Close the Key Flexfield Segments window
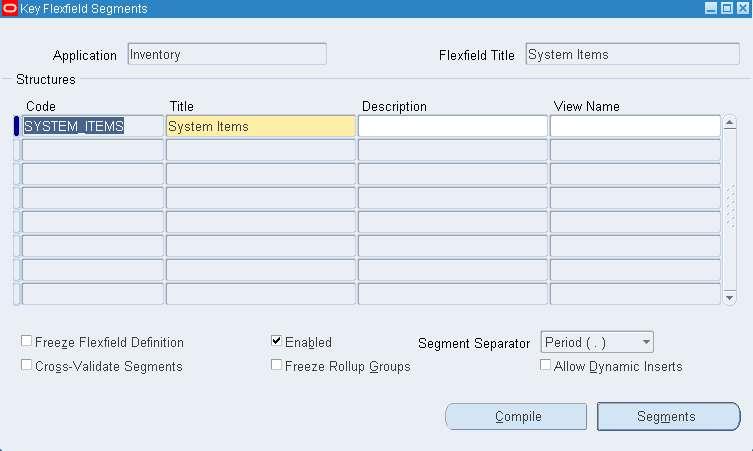This screenshot has width=753, height=451. click(743, 8)
